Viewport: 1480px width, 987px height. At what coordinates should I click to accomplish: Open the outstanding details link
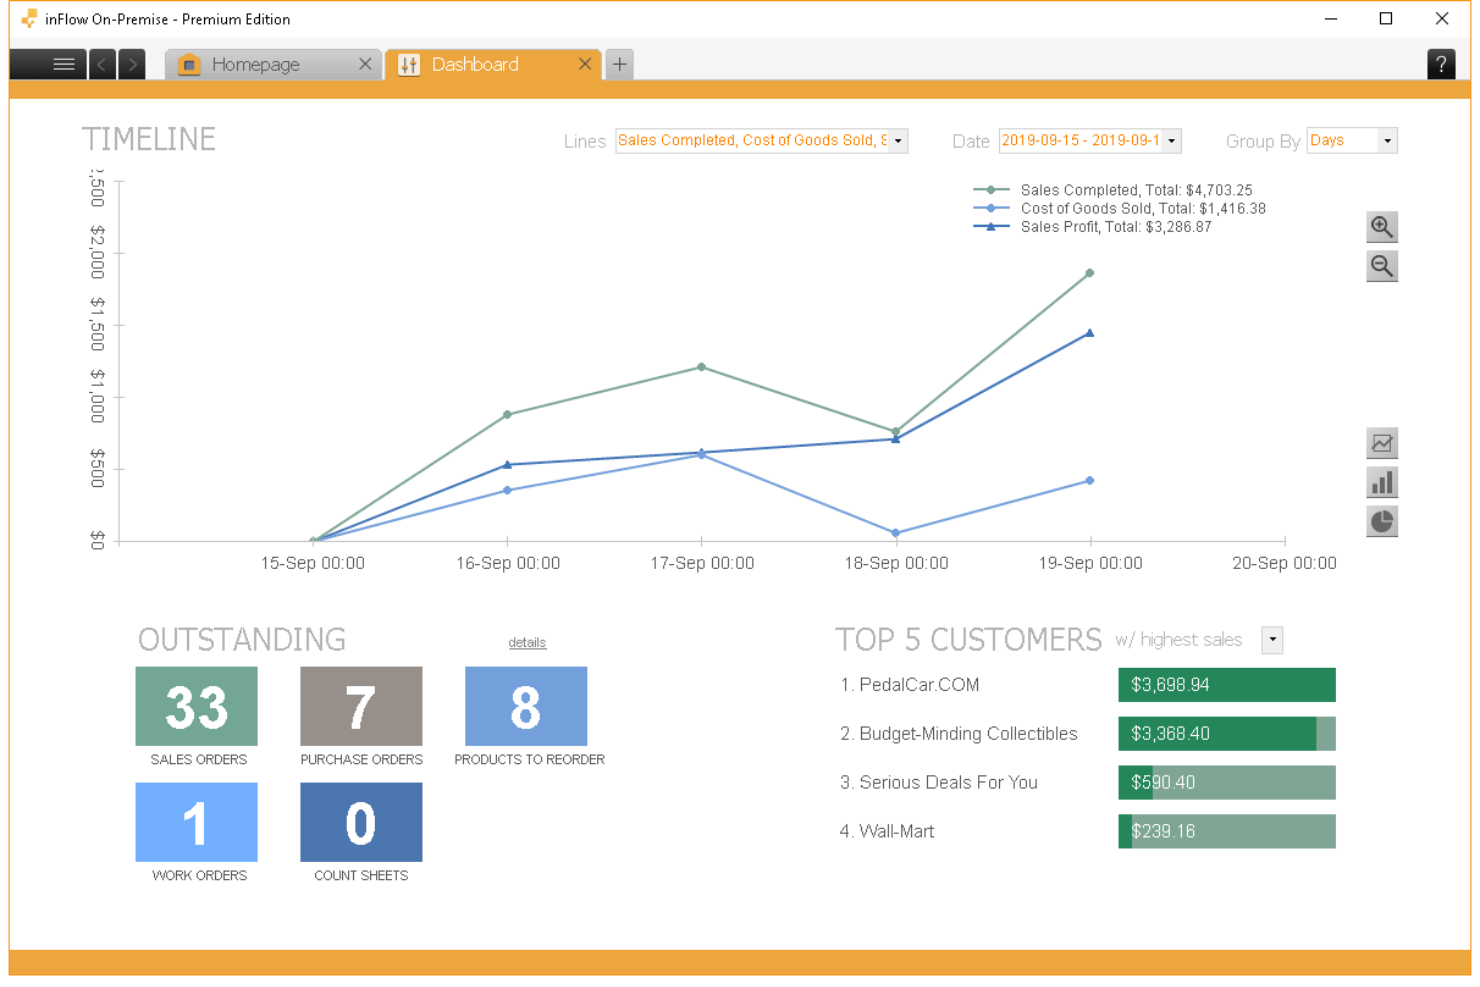(527, 643)
